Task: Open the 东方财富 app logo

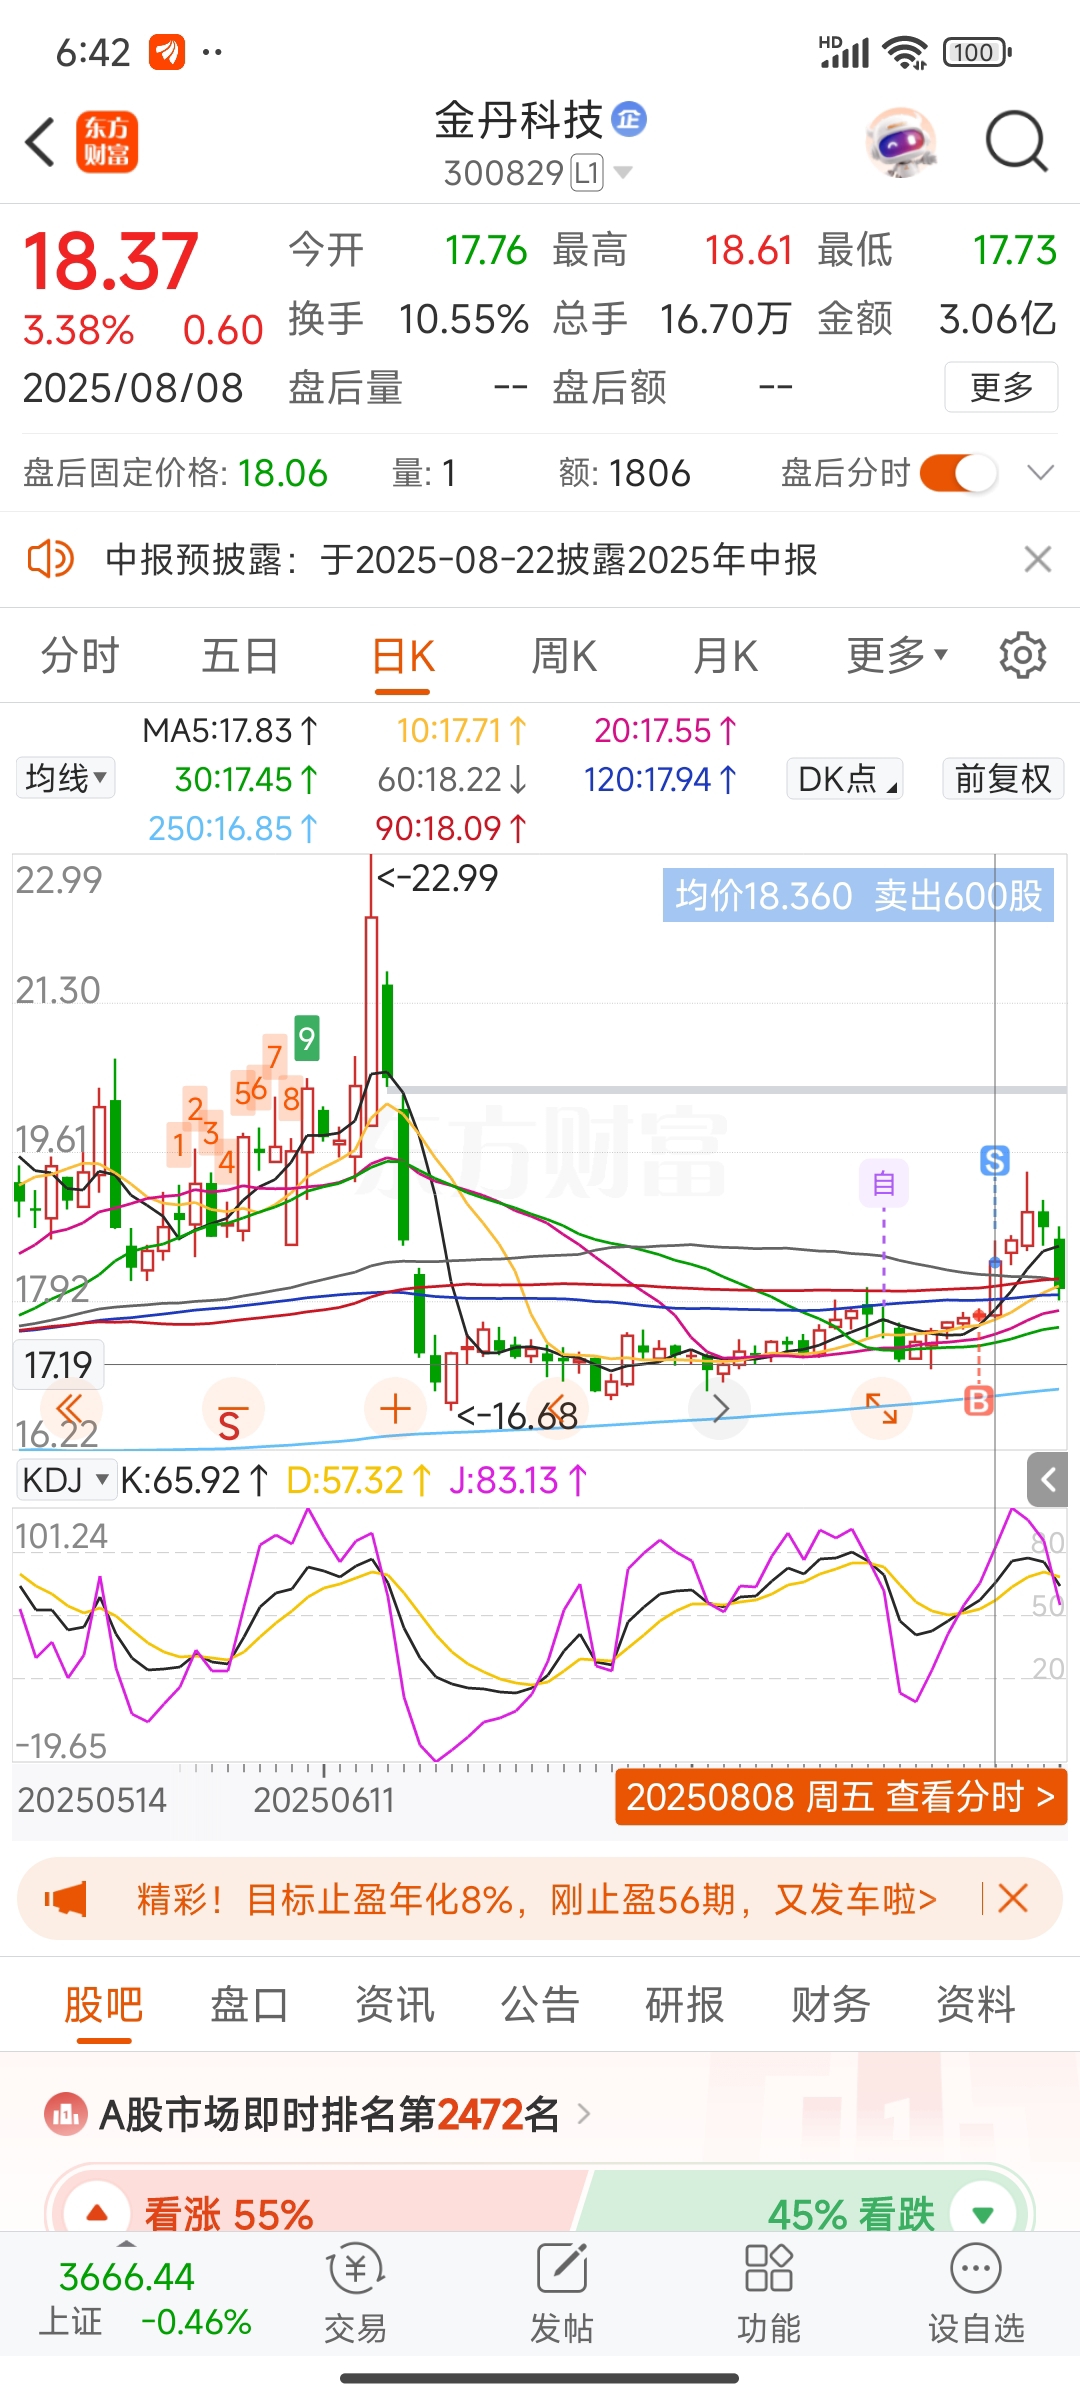Action: 107,142
